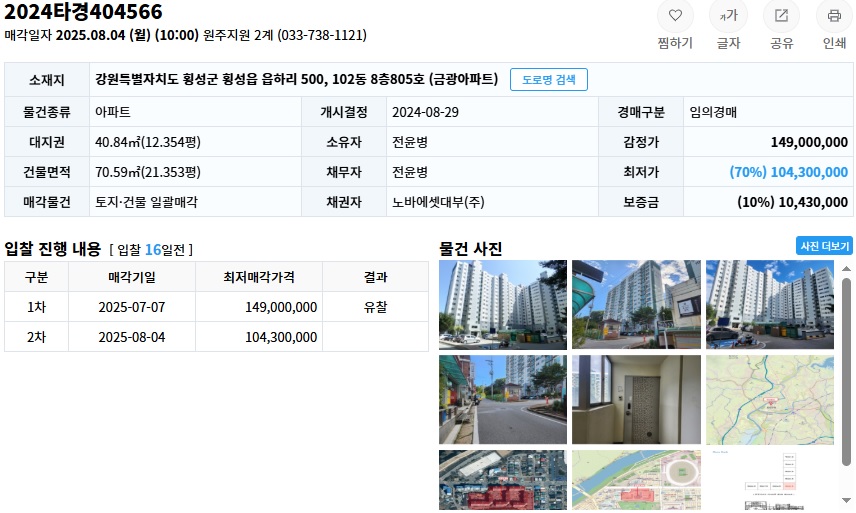Click the appraisal value 149,000,000 in 감정가 row

(x=809, y=142)
